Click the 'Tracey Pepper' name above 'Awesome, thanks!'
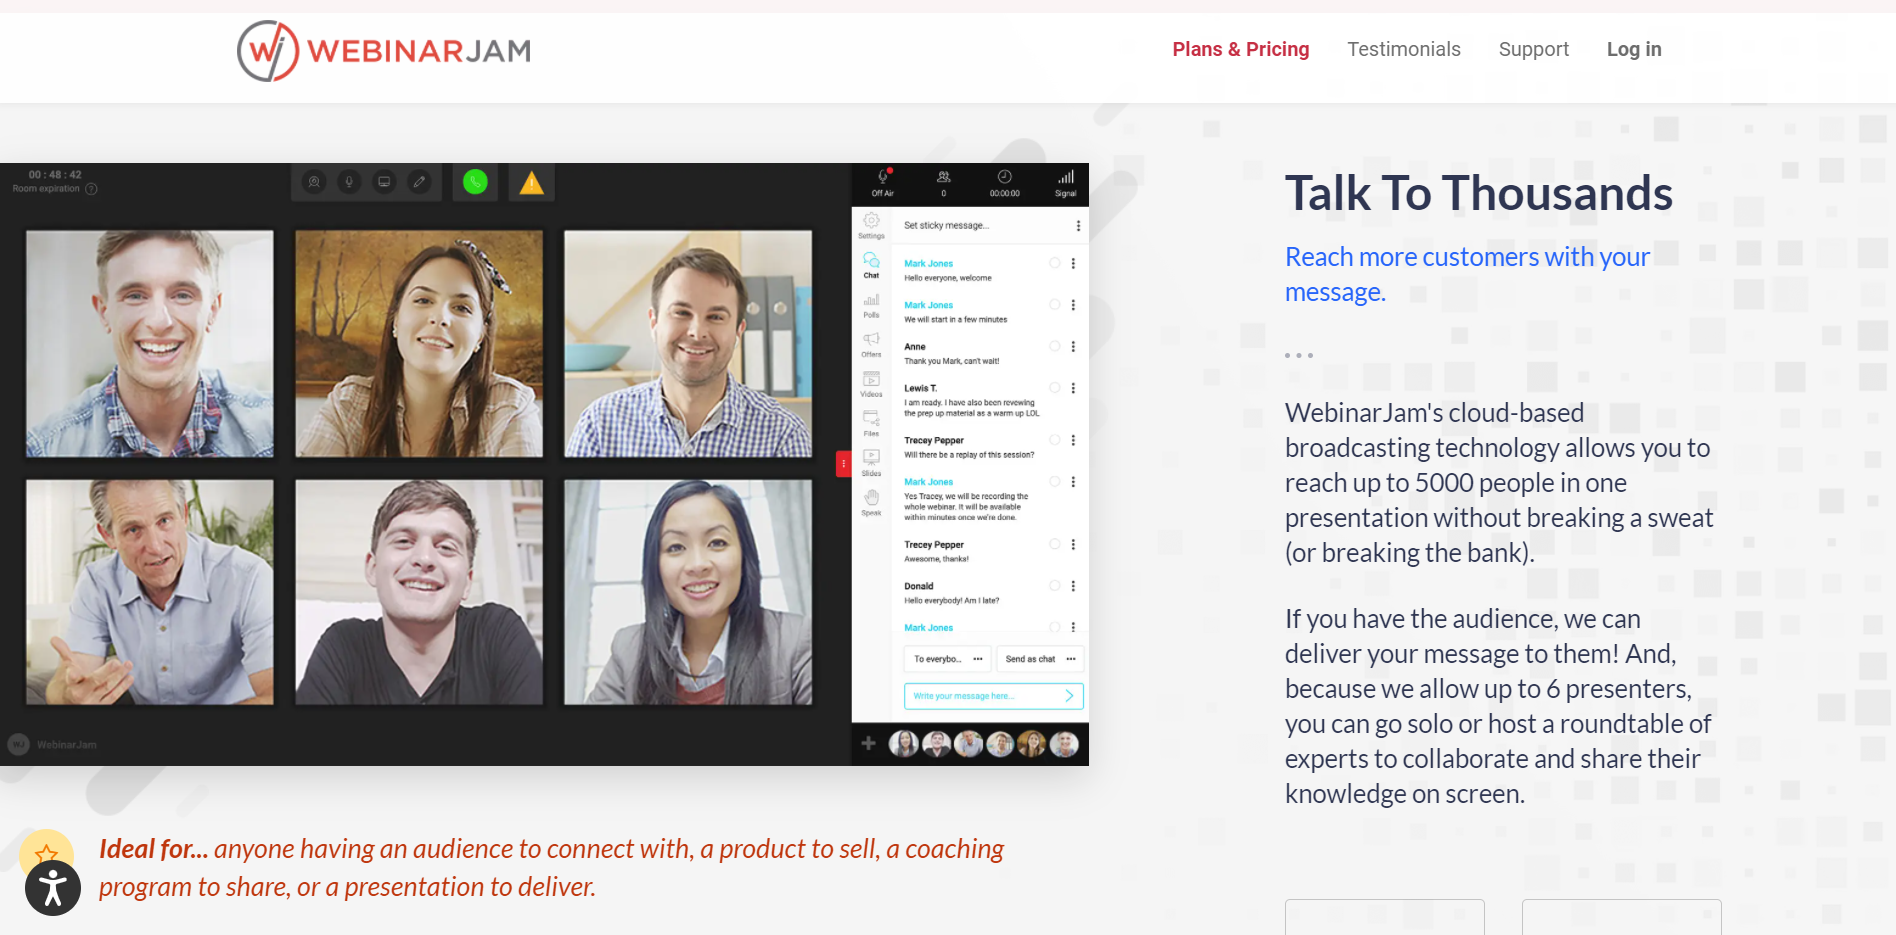1896x935 pixels. click(934, 545)
